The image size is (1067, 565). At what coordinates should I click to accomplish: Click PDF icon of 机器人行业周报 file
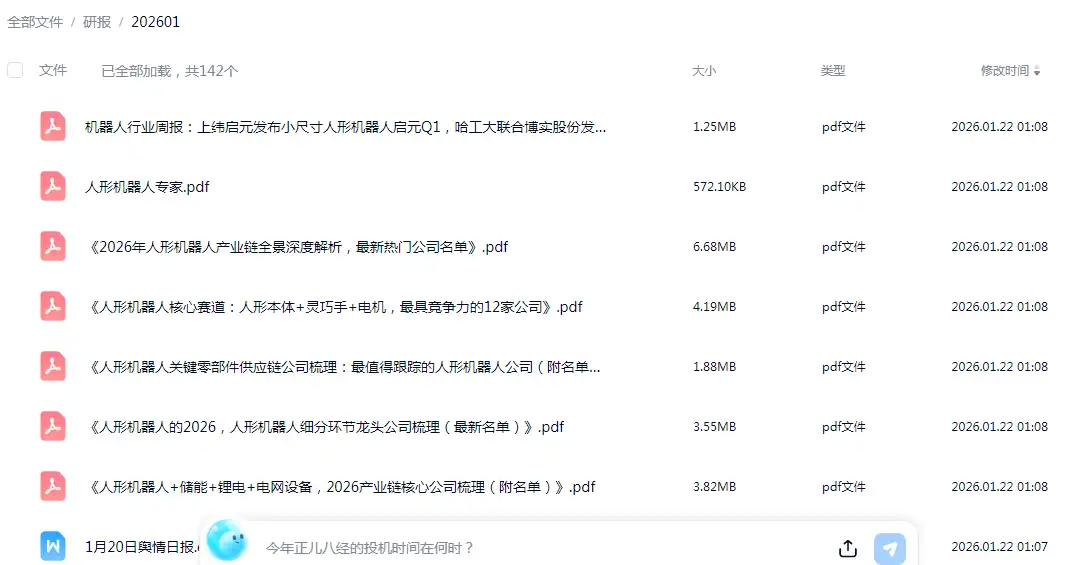coord(53,126)
